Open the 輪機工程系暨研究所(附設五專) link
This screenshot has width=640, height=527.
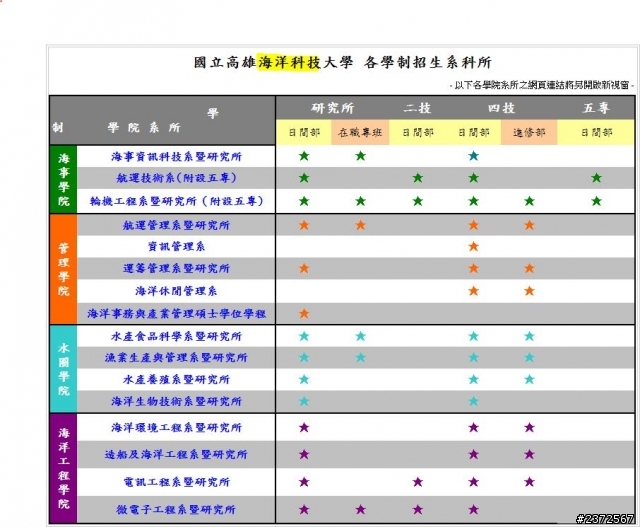(176, 201)
